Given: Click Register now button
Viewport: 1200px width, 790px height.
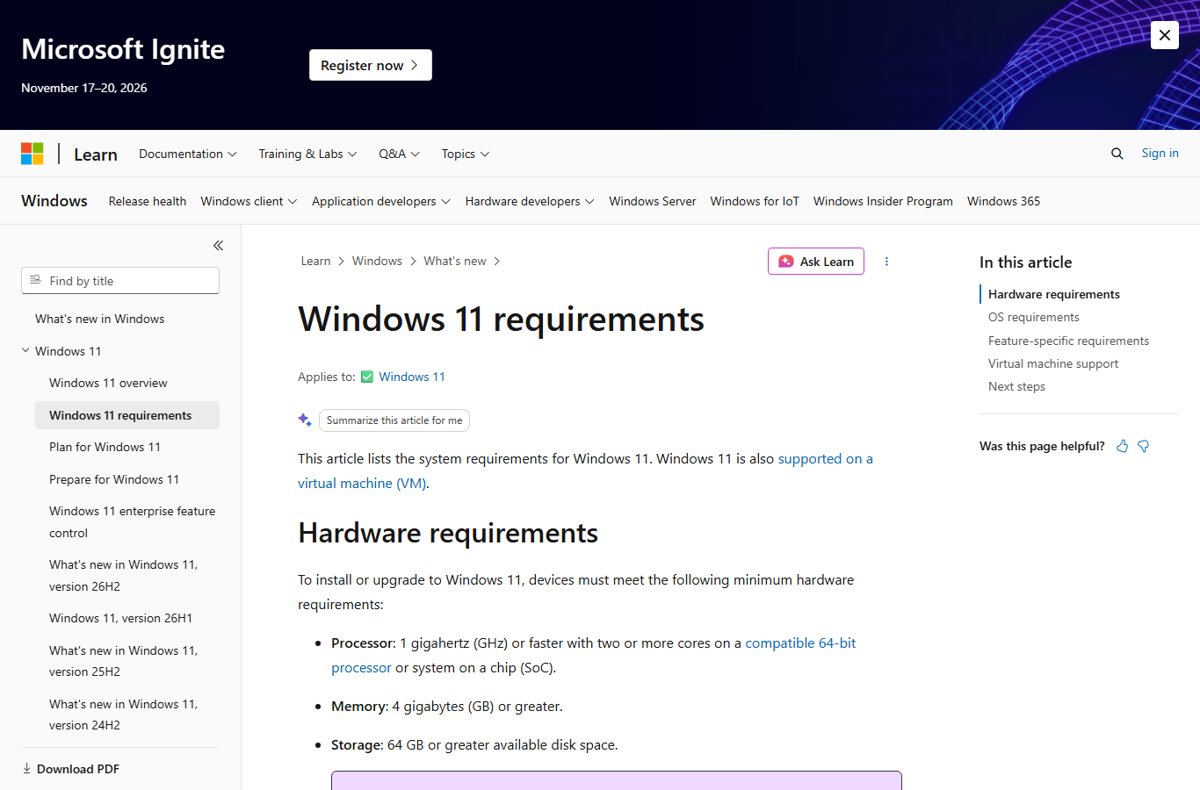Looking at the screenshot, I should coord(370,65).
